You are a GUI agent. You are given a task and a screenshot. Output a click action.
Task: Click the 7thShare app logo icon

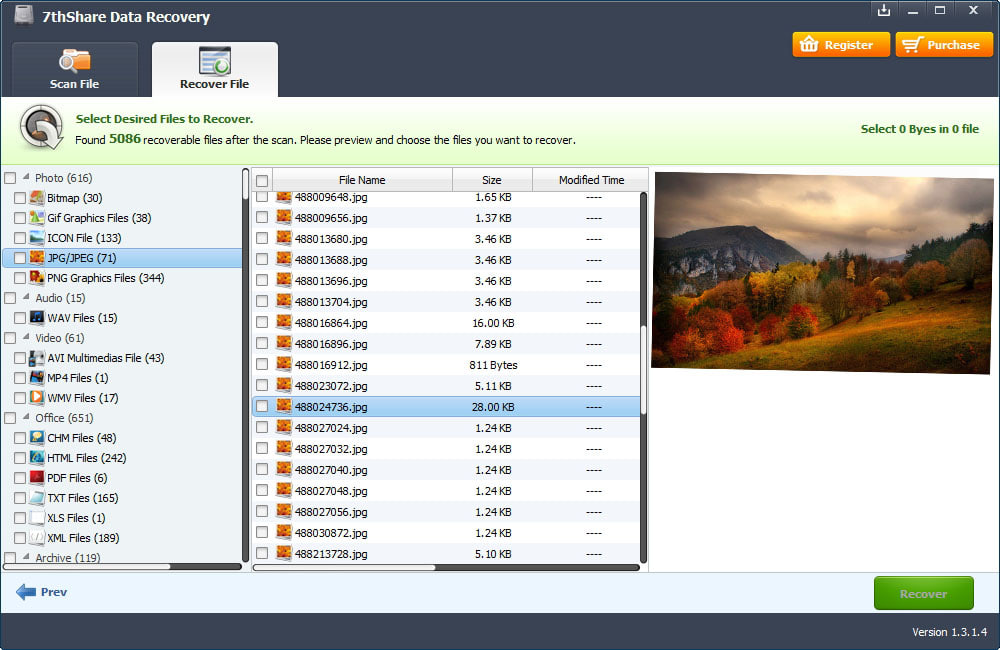[x=24, y=15]
